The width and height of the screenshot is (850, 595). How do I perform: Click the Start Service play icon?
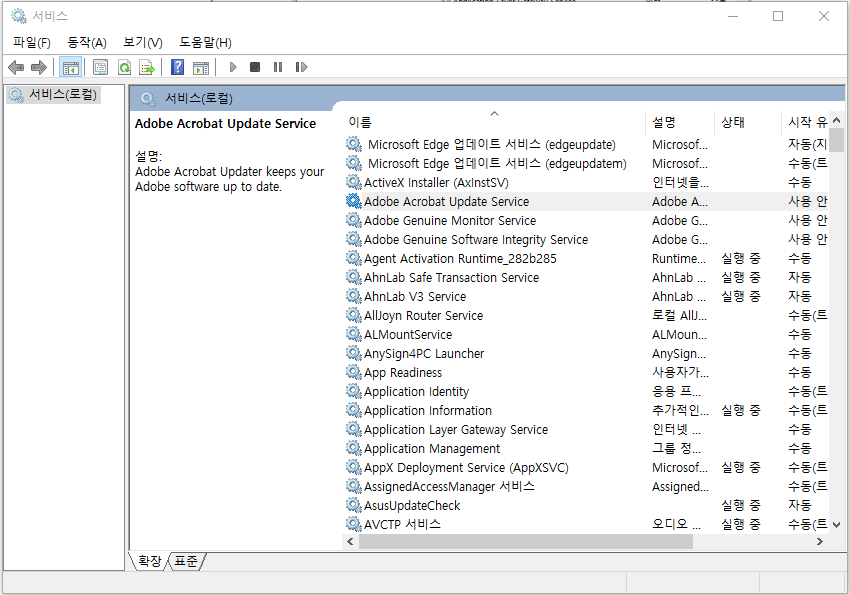coord(233,67)
